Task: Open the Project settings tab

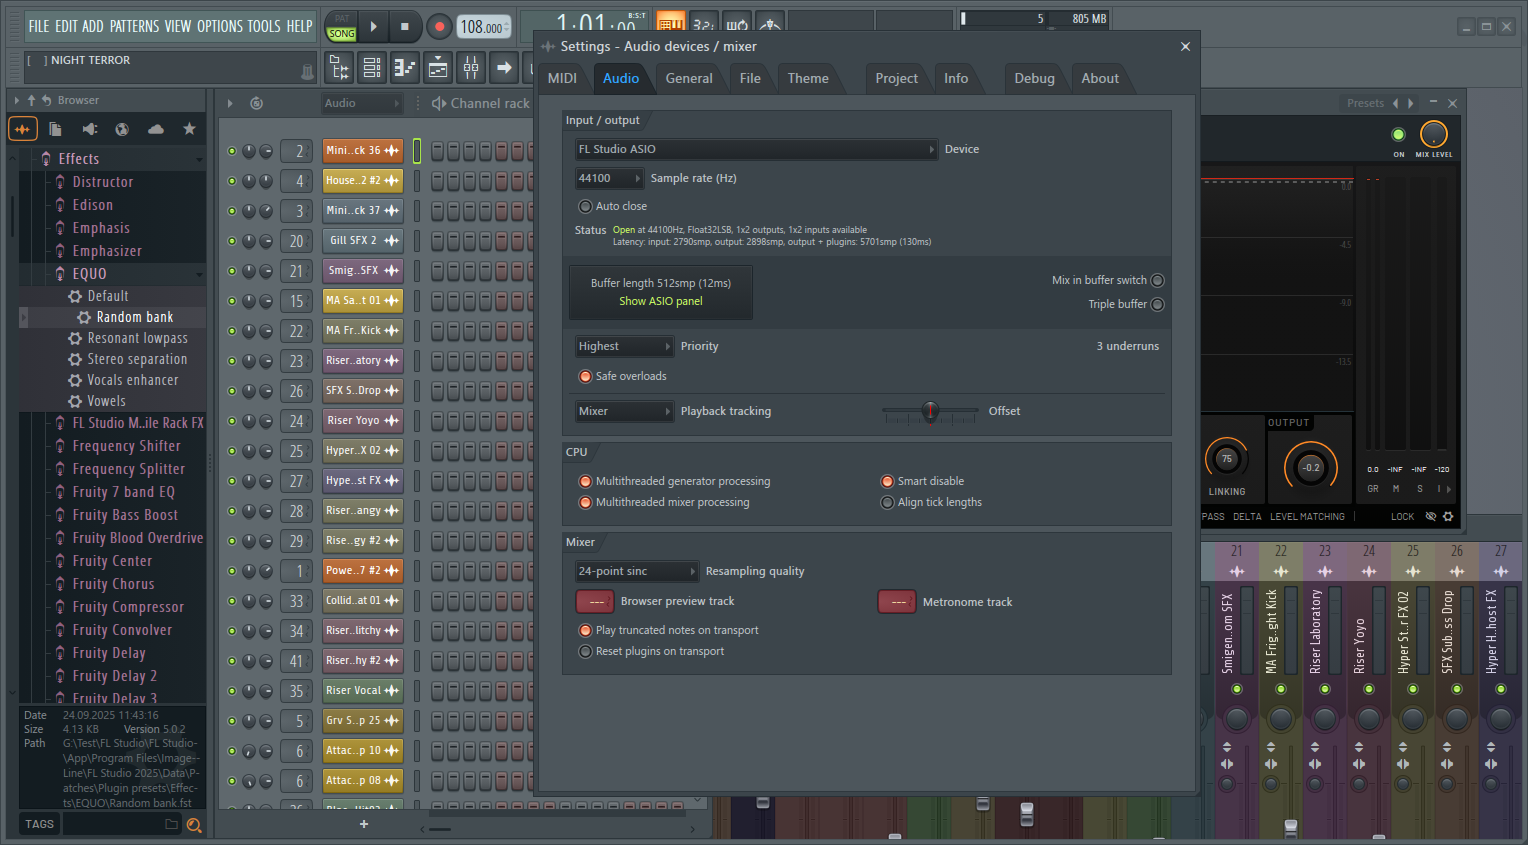Action: [896, 79]
